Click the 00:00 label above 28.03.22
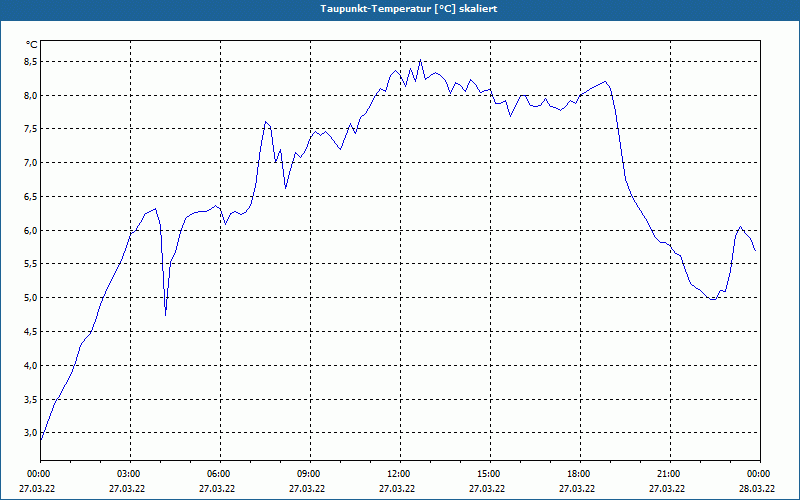Image resolution: width=800 pixels, height=500 pixels. click(760, 474)
